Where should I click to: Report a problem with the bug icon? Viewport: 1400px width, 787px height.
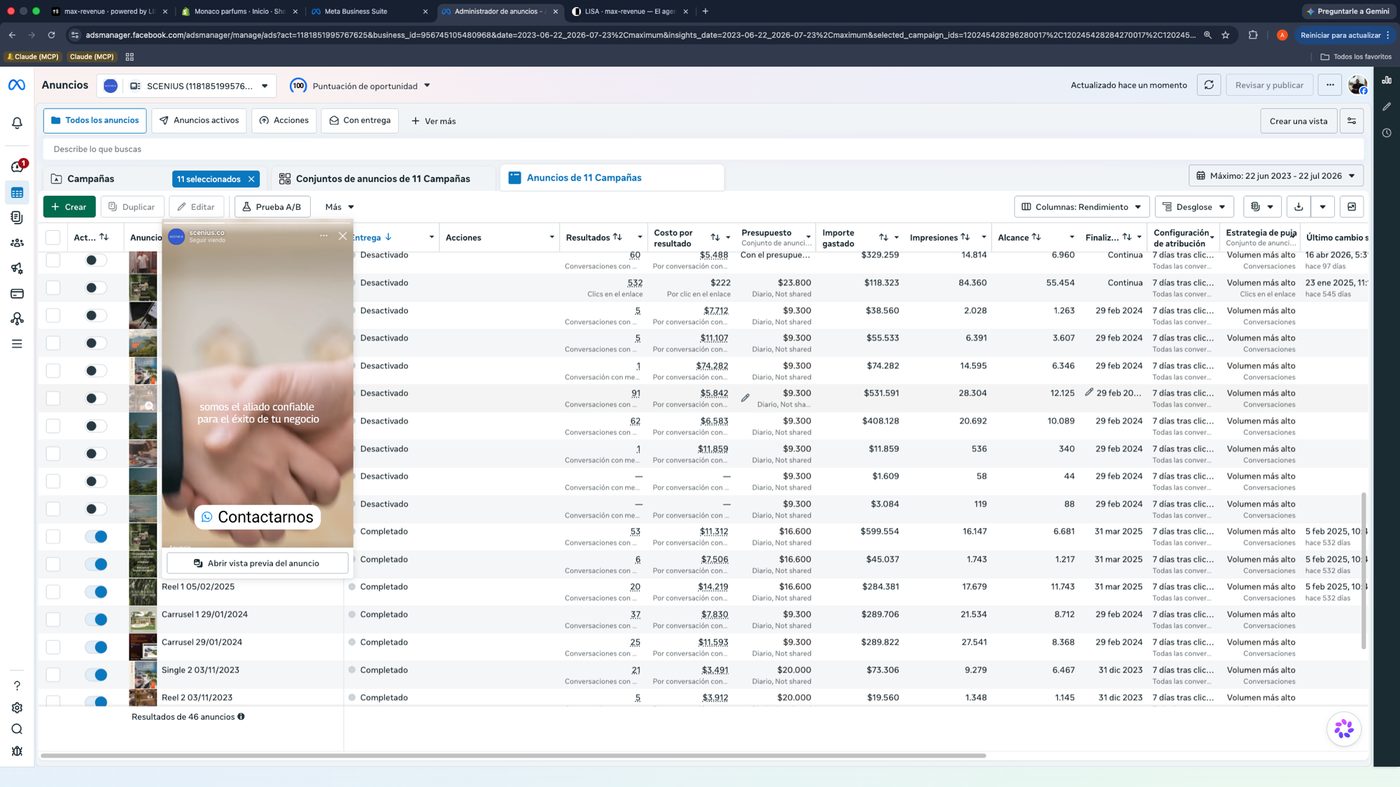point(17,751)
